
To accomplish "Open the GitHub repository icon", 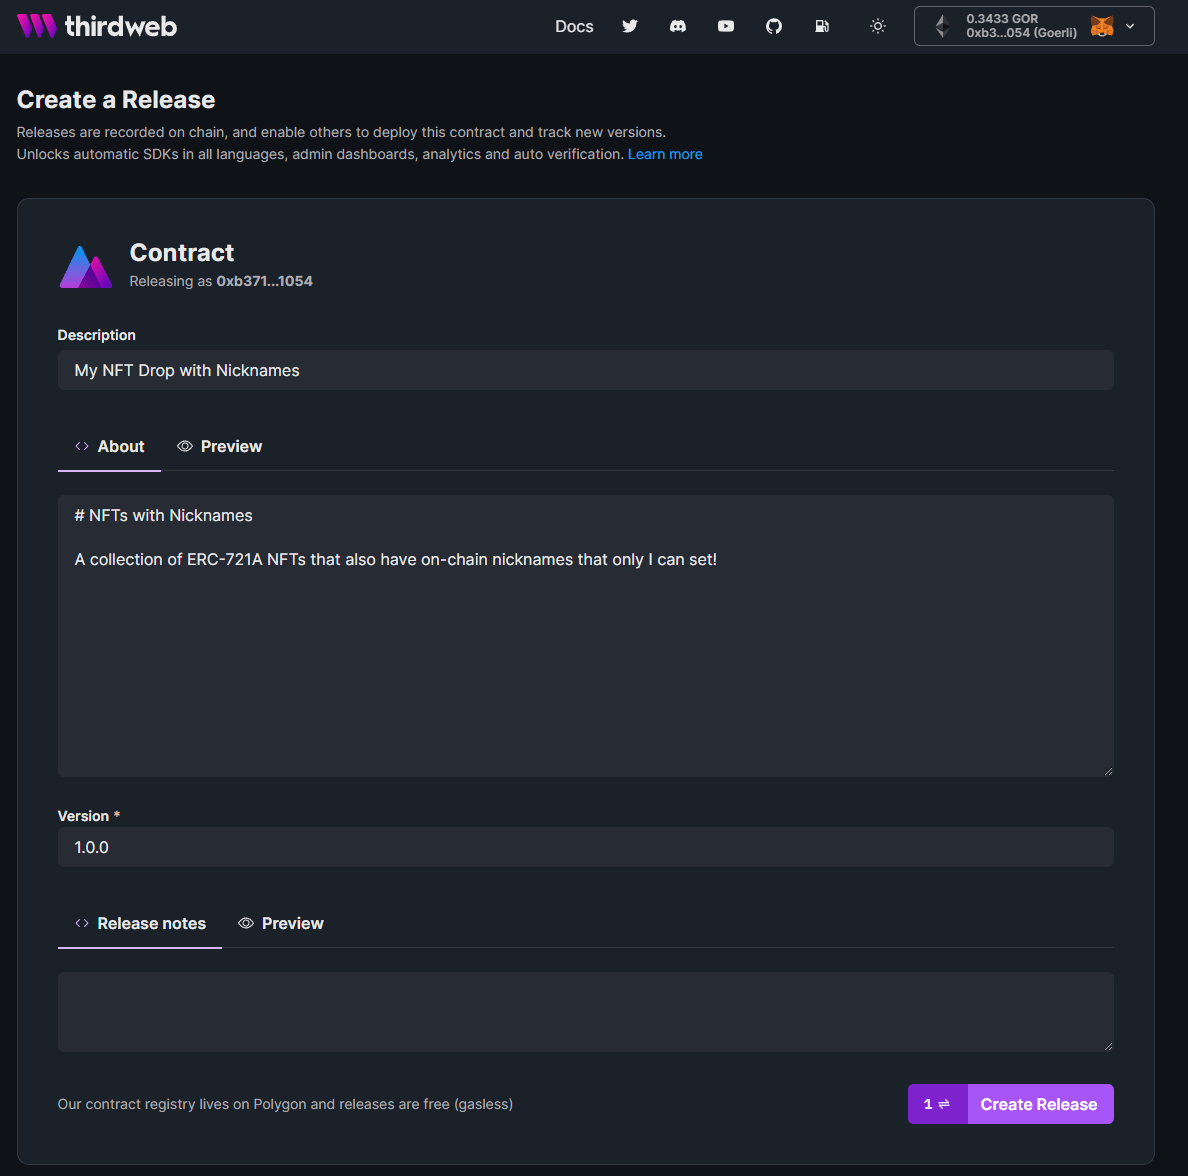I will click(774, 26).
